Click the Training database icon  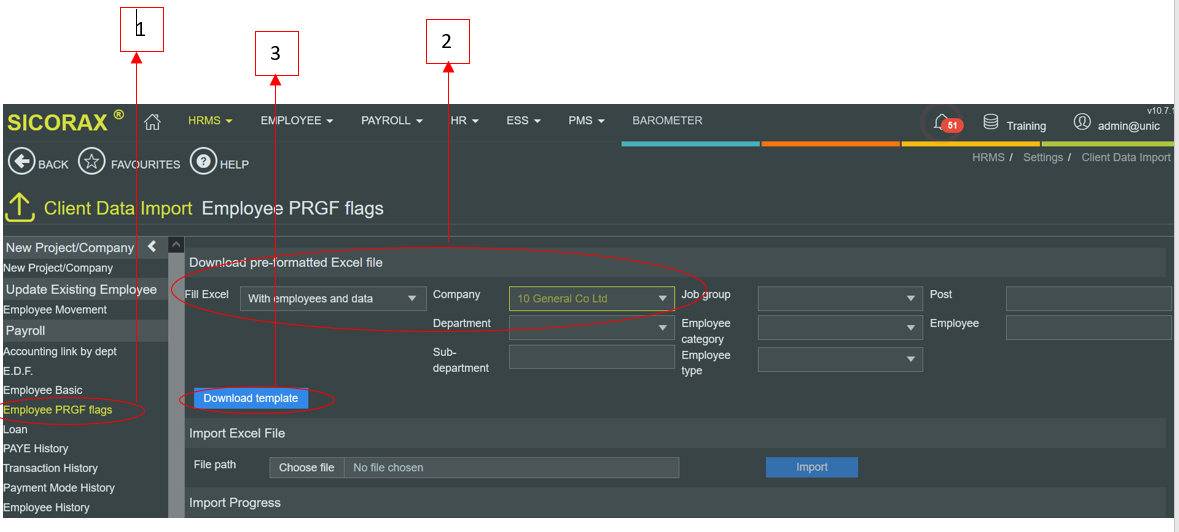click(x=991, y=122)
